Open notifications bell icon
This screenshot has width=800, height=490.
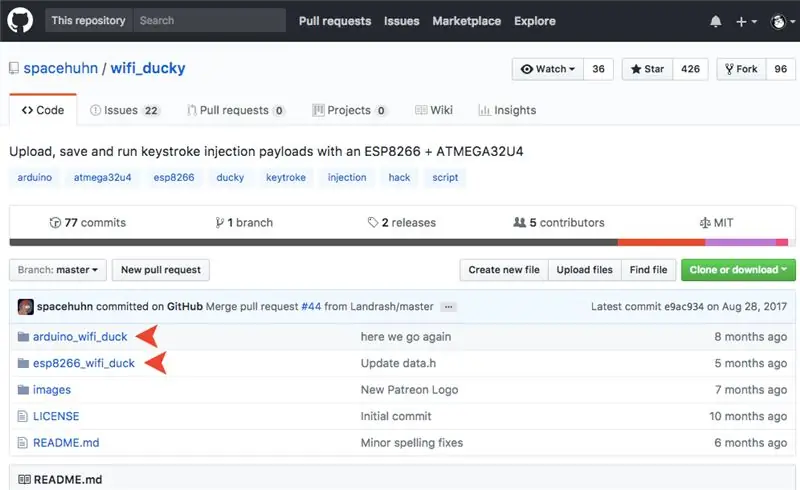tap(715, 21)
